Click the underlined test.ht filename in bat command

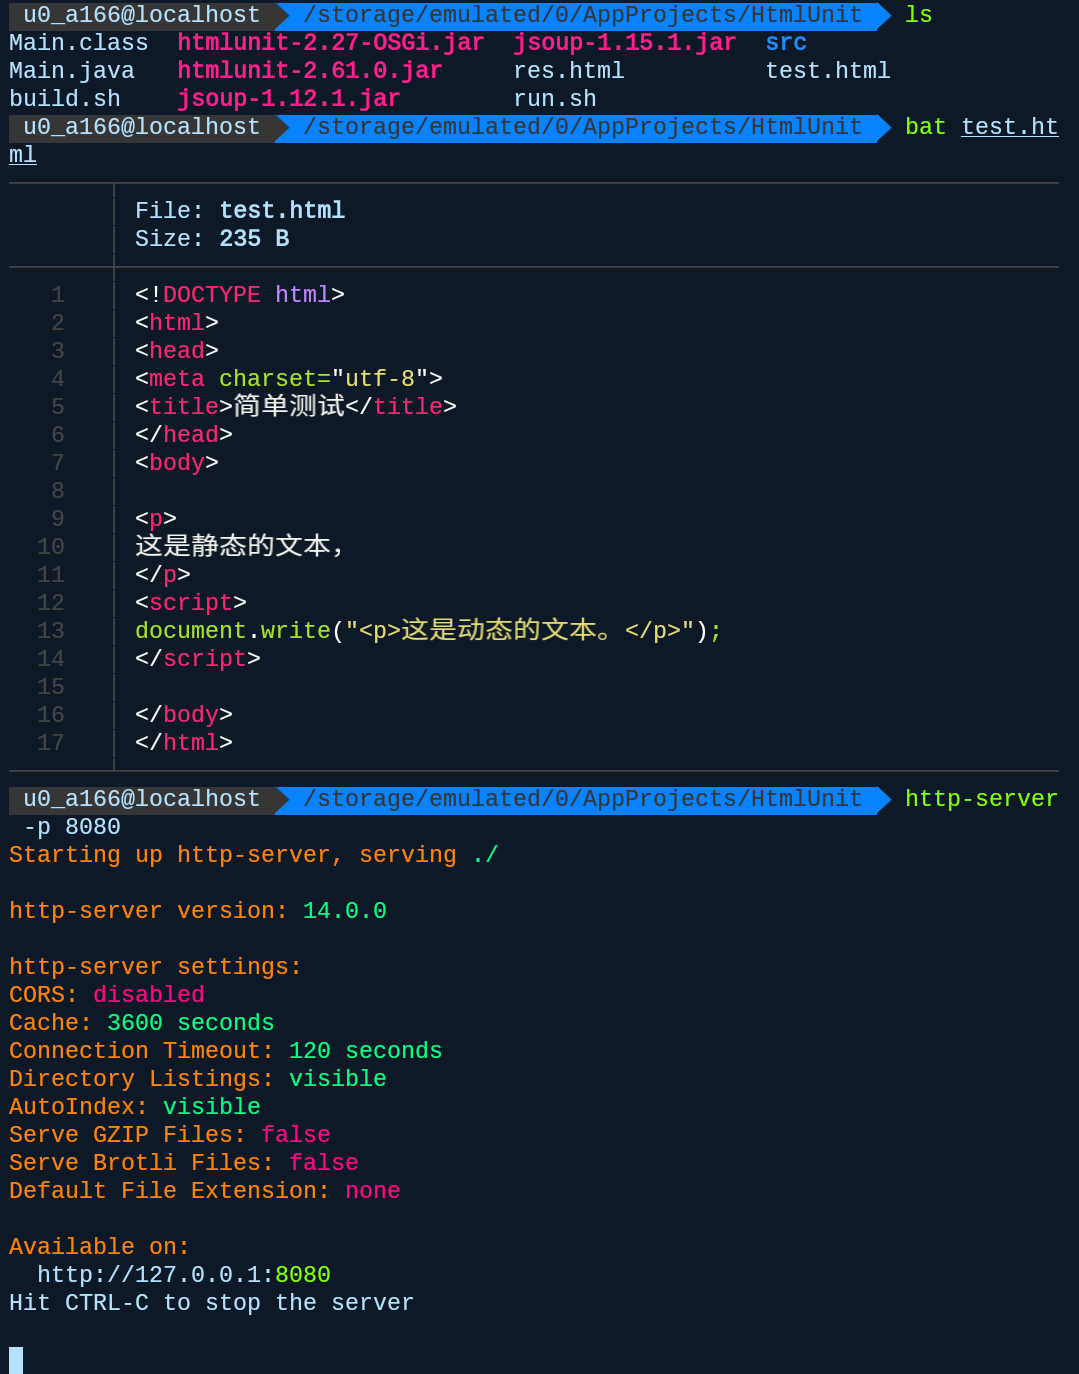(1009, 127)
